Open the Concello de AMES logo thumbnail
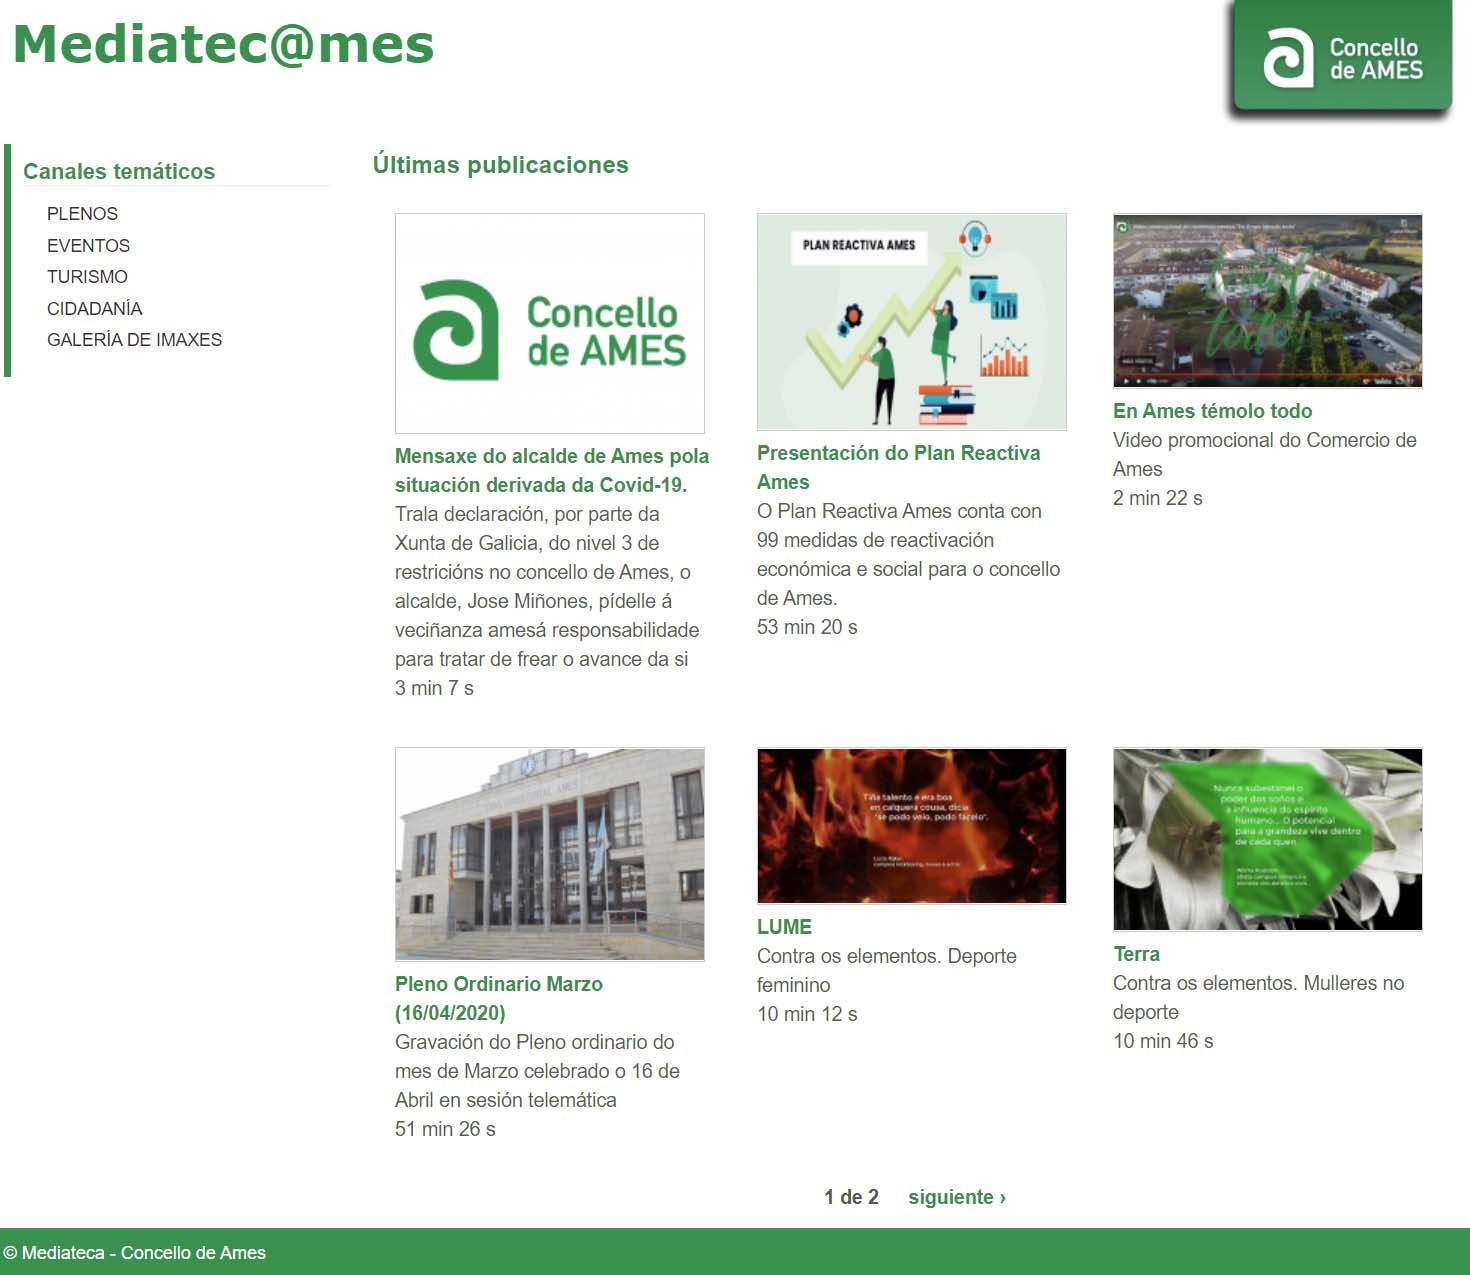 pos(550,323)
